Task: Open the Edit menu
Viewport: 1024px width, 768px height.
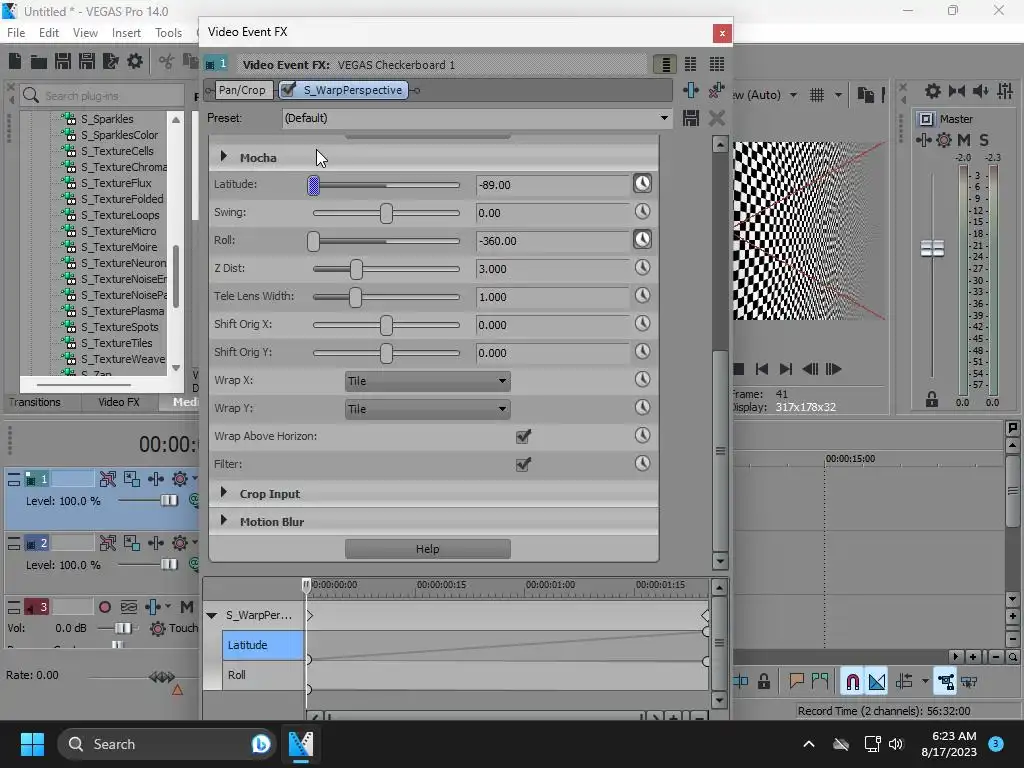Action: point(49,33)
